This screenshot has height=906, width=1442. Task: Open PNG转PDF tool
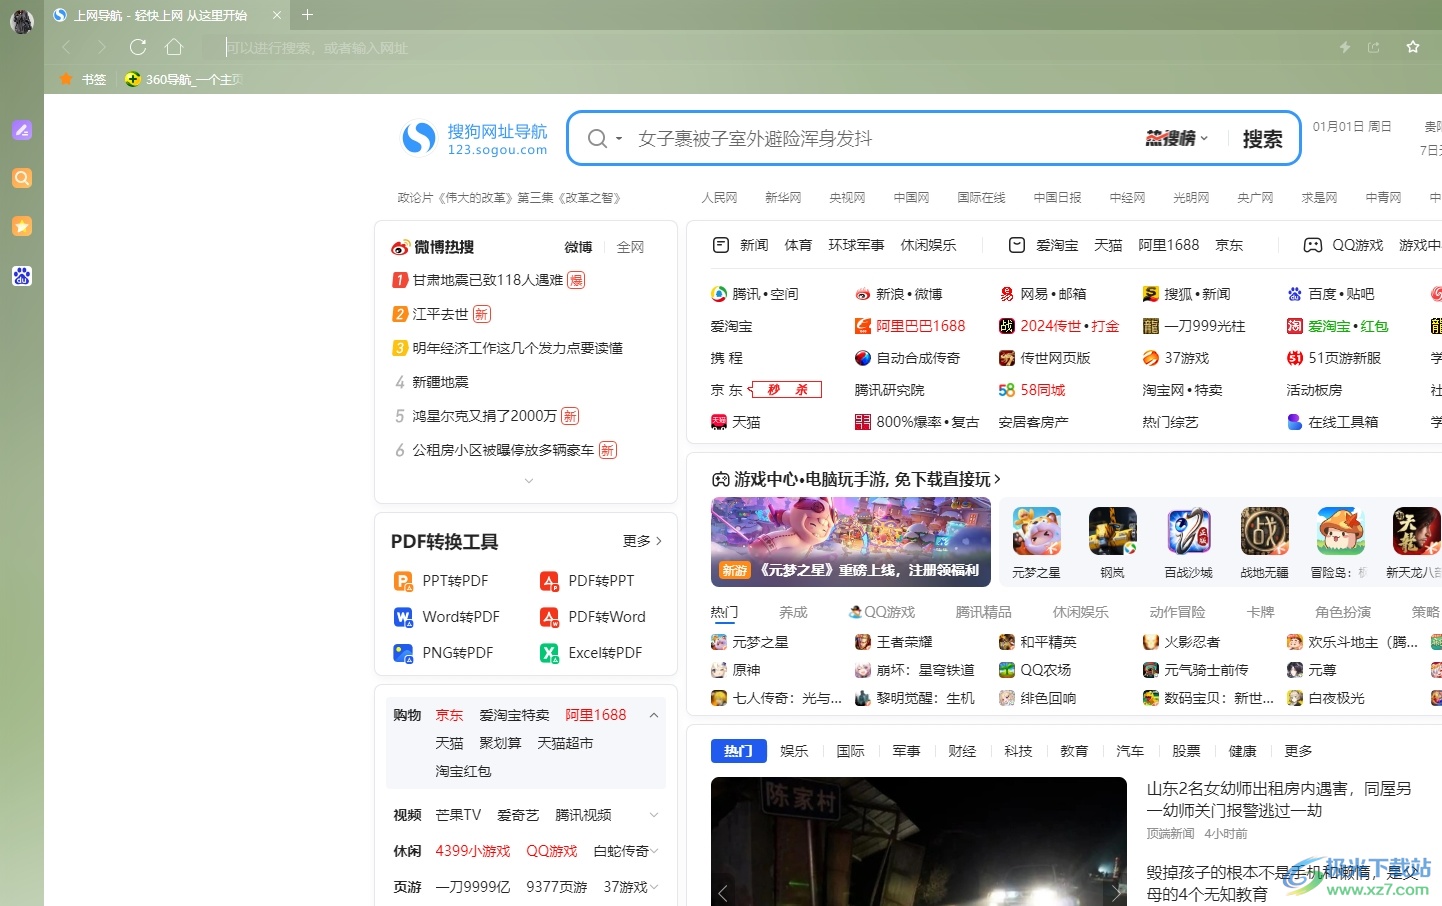click(x=445, y=653)
